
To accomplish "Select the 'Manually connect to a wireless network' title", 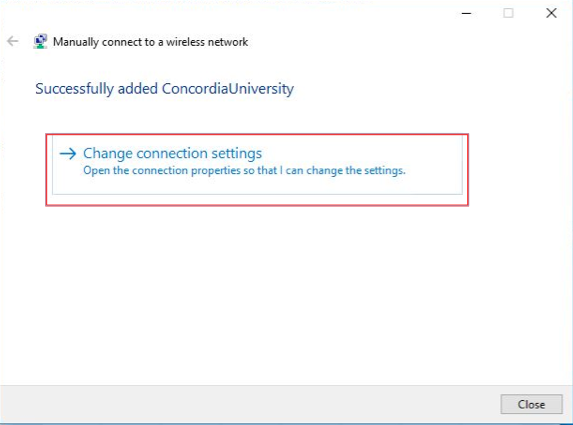I will pyautogui.click(x=151, y=42).
